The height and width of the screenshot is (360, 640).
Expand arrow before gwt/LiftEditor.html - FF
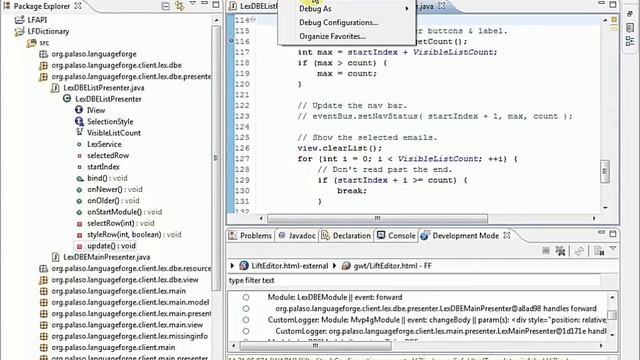point(334,266)
